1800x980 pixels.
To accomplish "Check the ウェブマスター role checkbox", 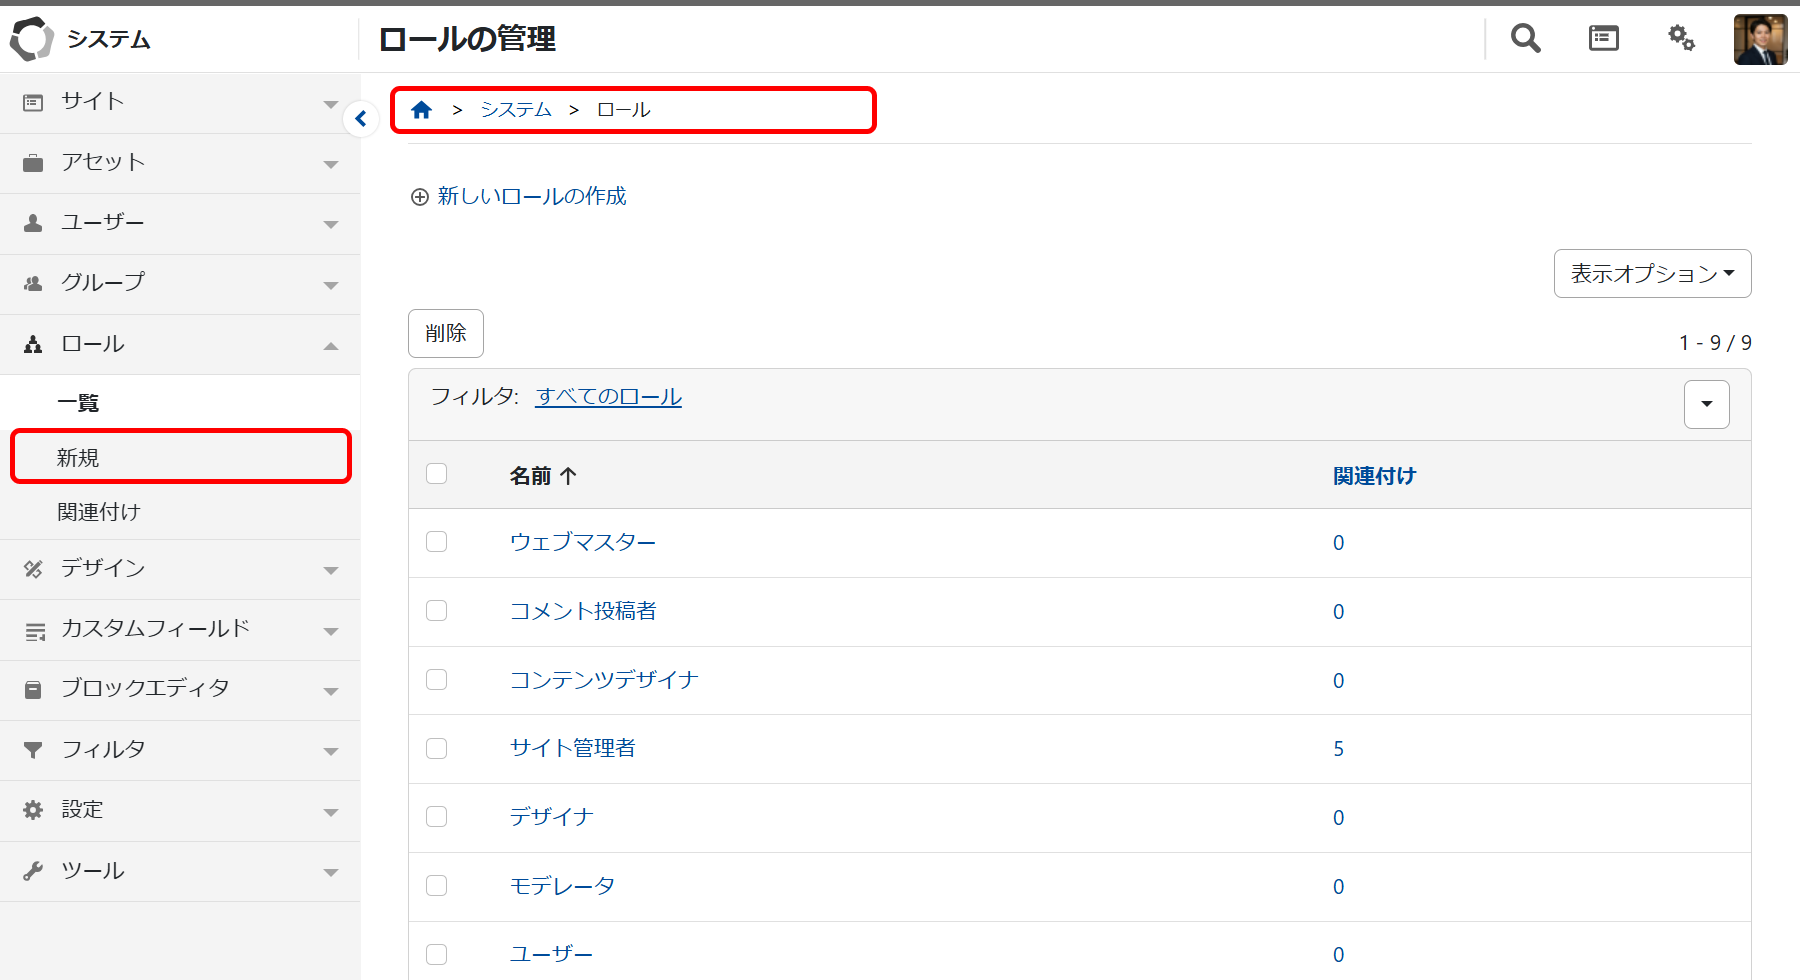I will coord(437,542).
